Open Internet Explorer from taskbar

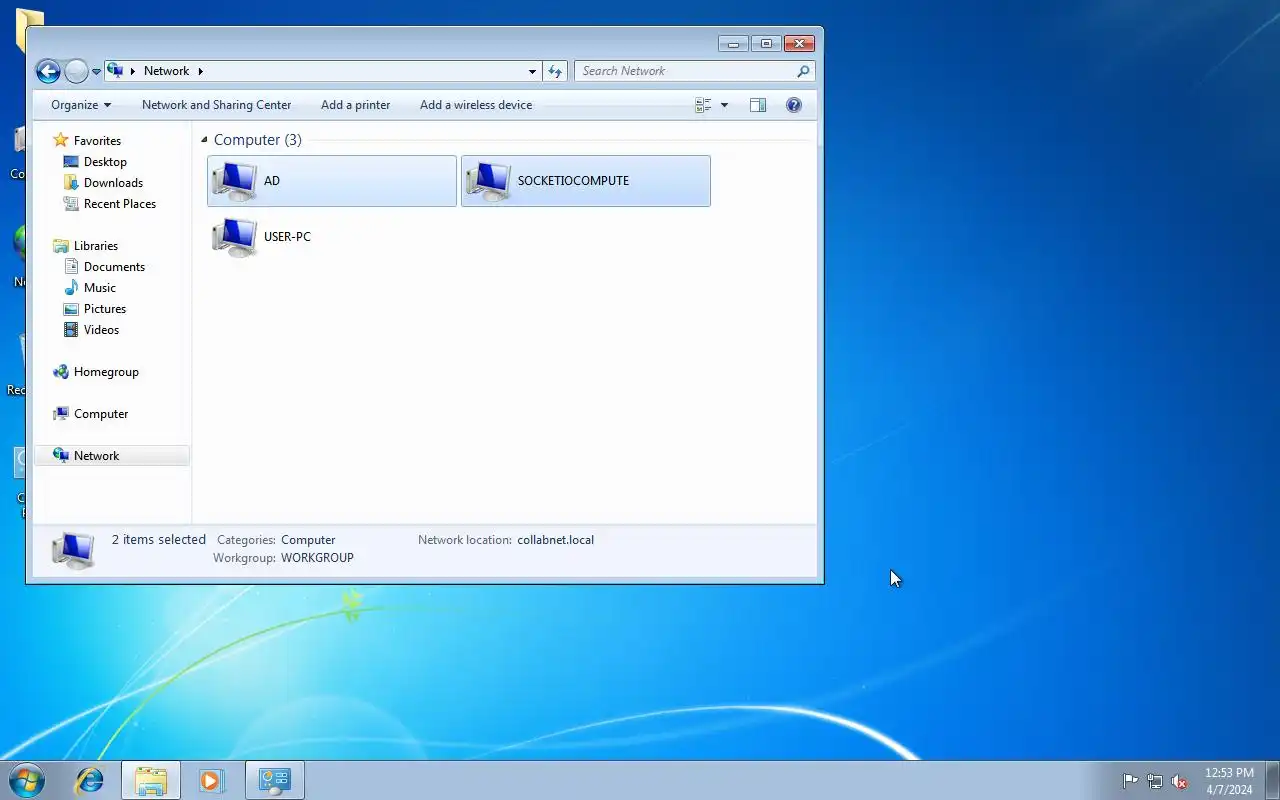coord(90,780)
